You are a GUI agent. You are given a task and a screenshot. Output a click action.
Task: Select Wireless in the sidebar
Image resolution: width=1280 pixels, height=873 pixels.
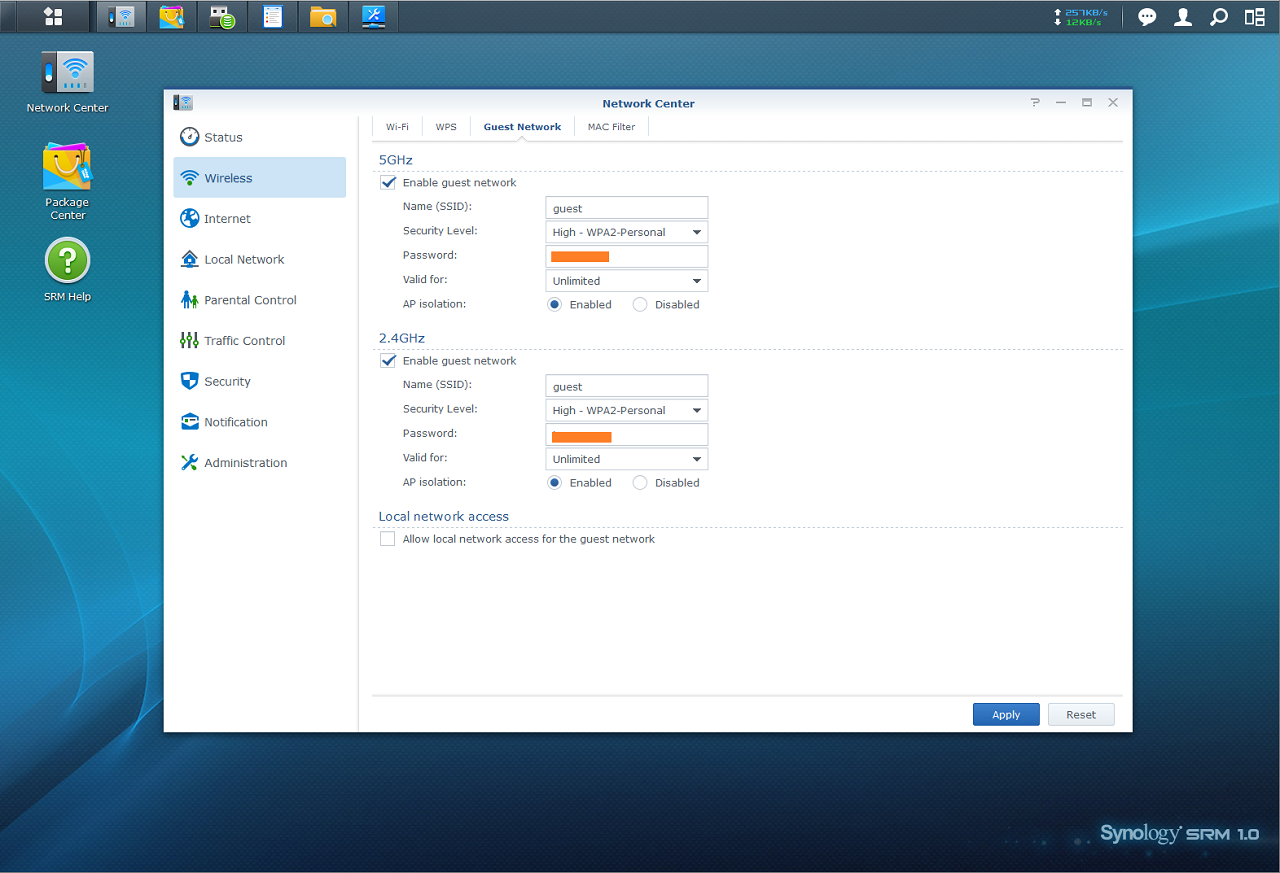[x=260, y=178]
